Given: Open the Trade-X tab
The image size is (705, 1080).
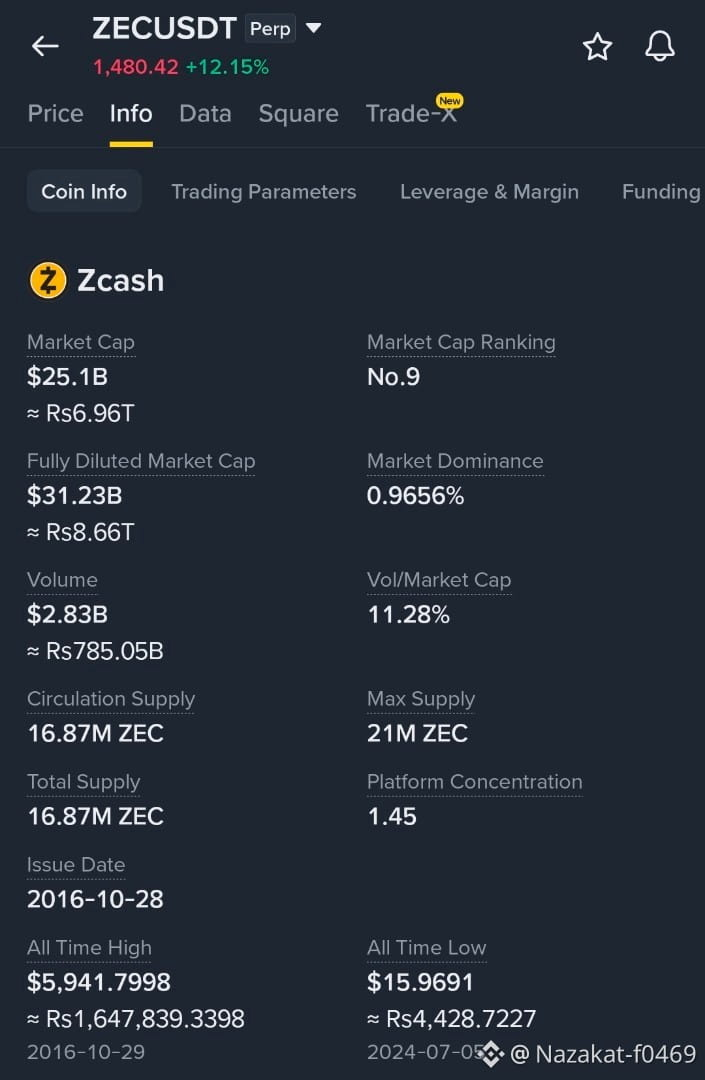Looking at the screenshot, I should click(411, 114).
